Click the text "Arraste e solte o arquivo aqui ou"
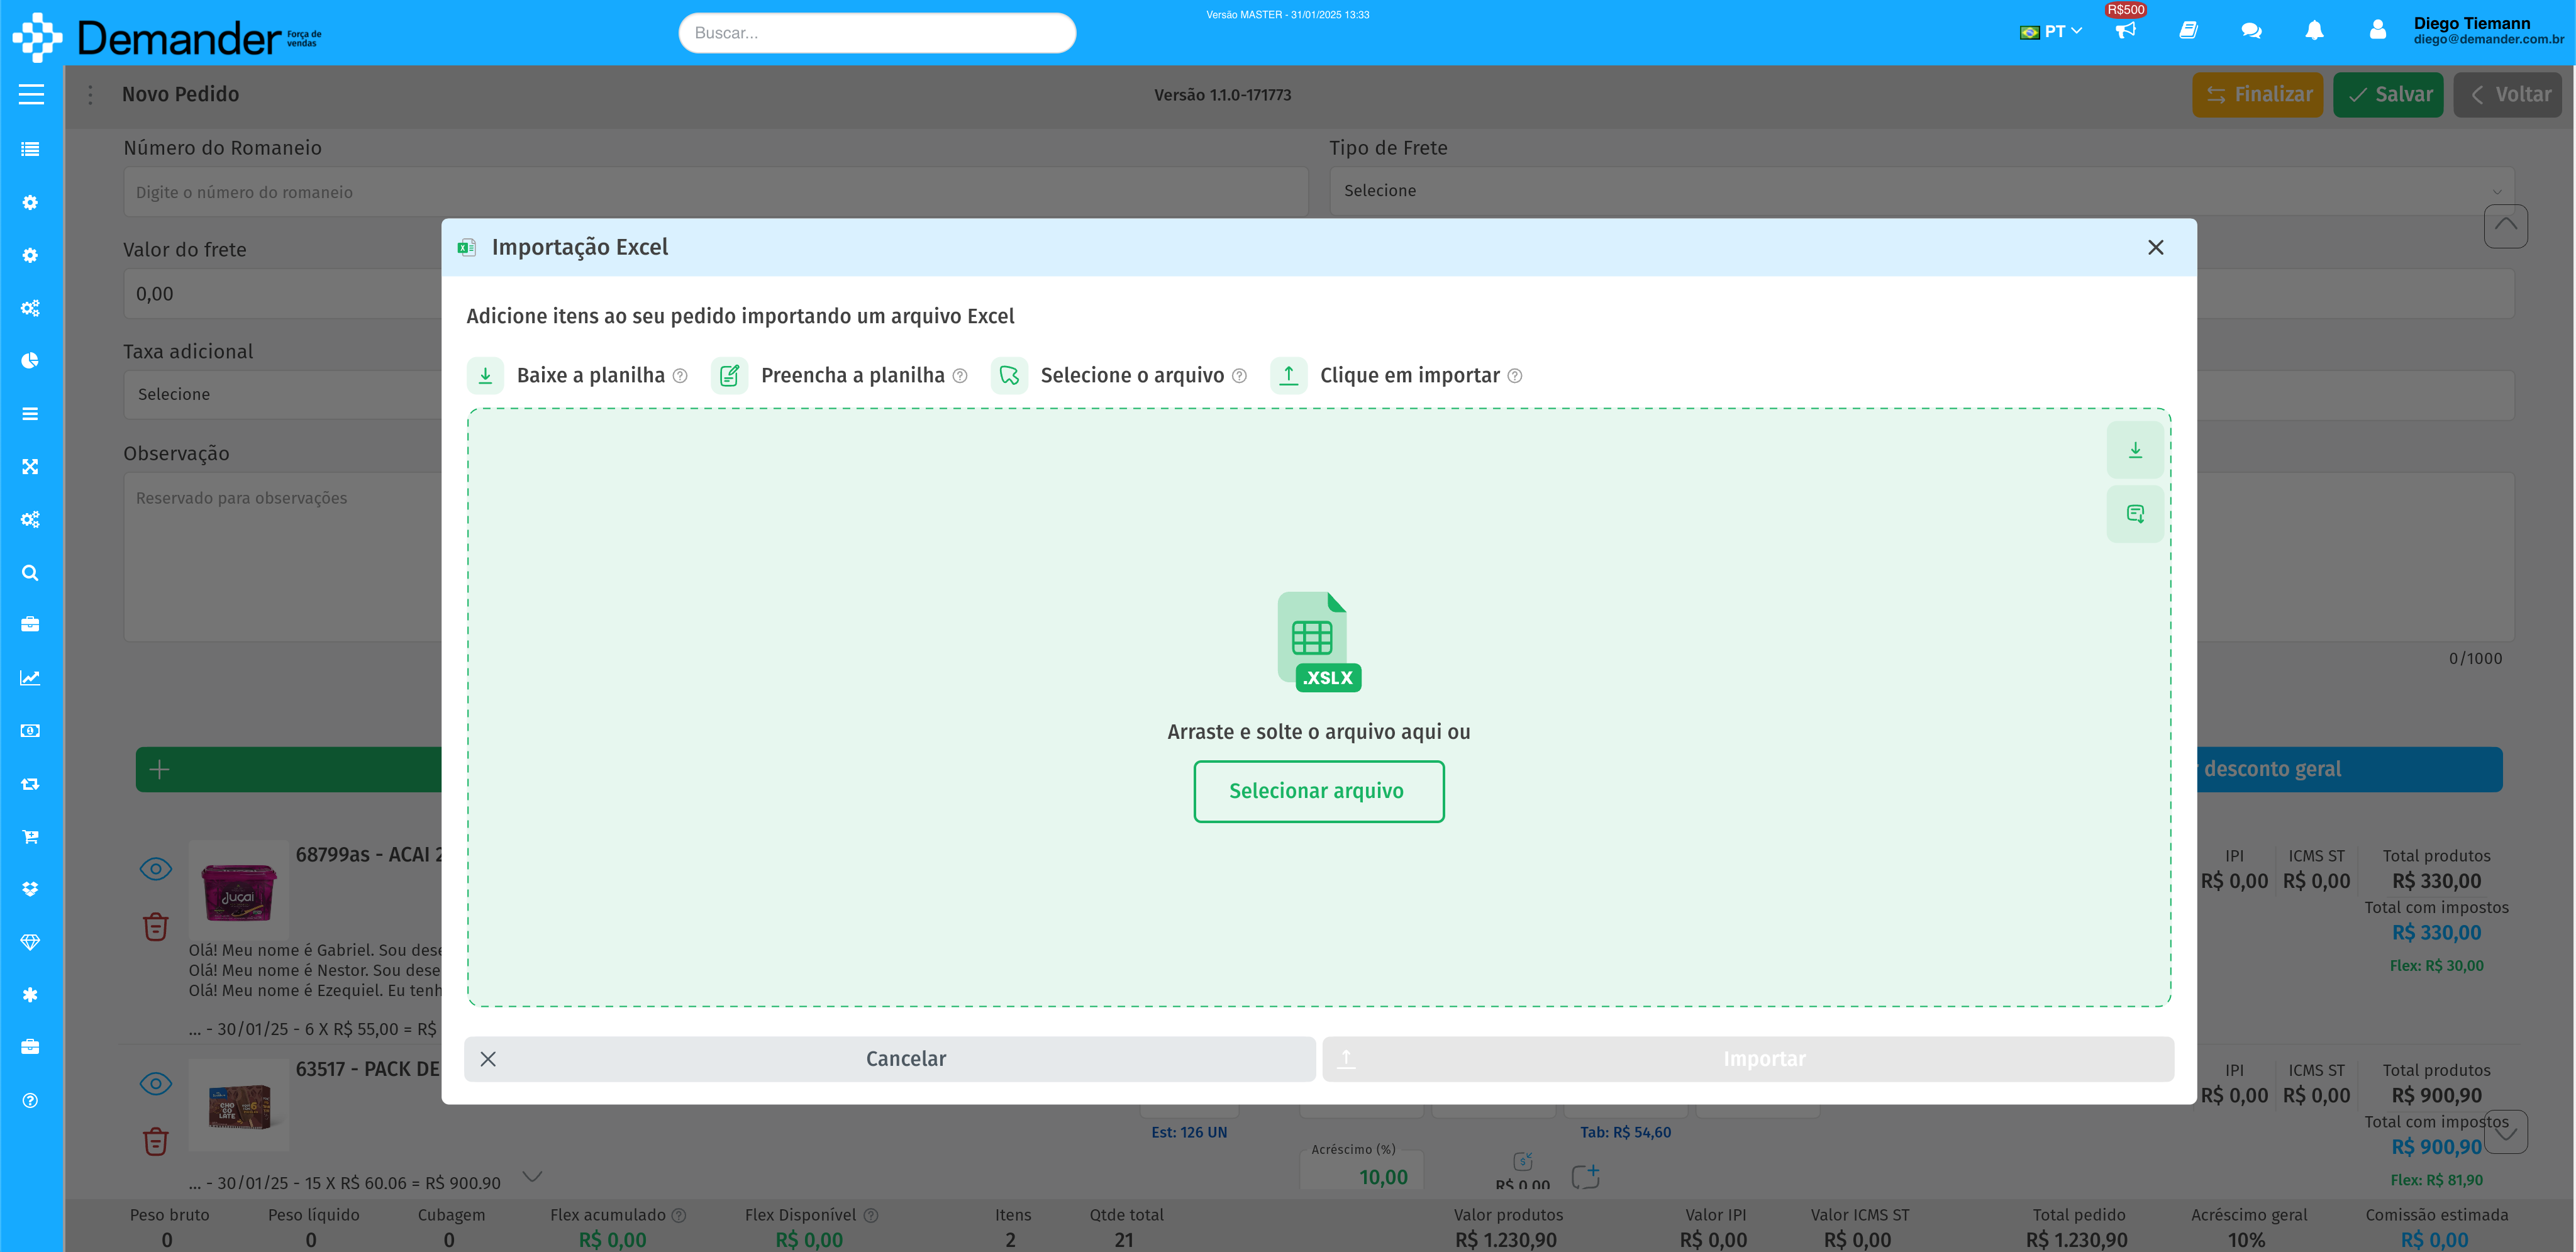 click(1318, 732)
